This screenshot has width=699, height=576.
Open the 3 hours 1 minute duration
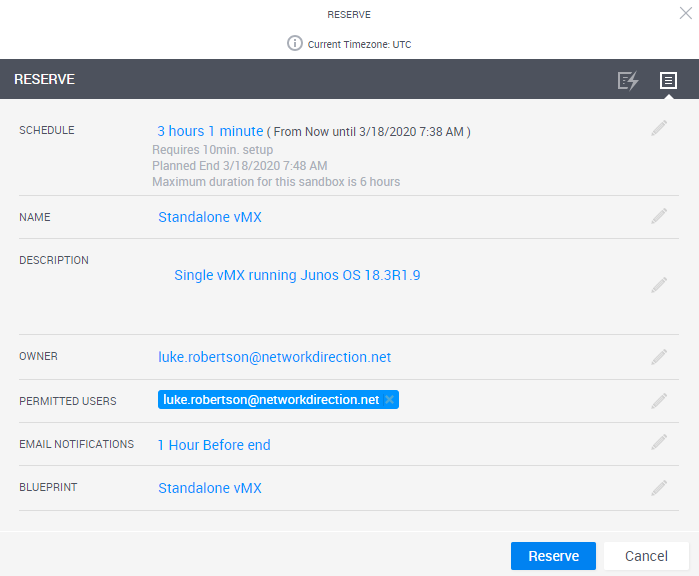(x=210, y=131)
